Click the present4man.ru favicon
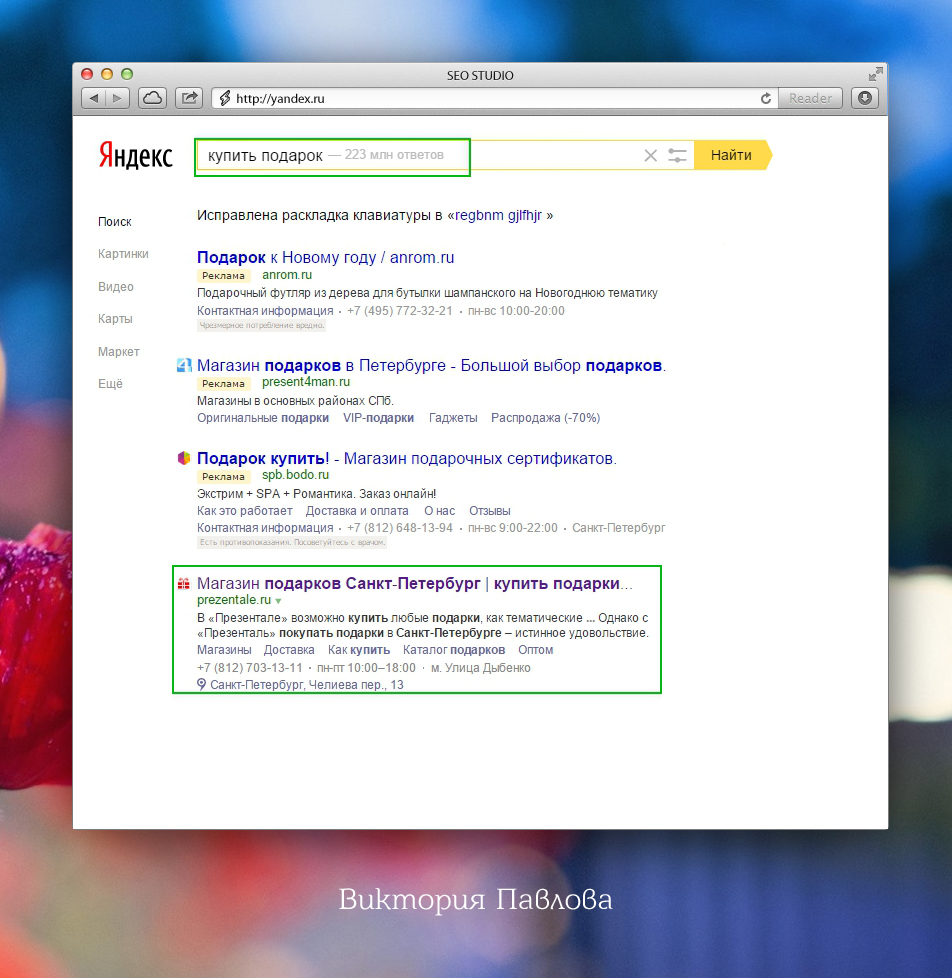This screenshot has width=952, height=978. coord(184,365)
